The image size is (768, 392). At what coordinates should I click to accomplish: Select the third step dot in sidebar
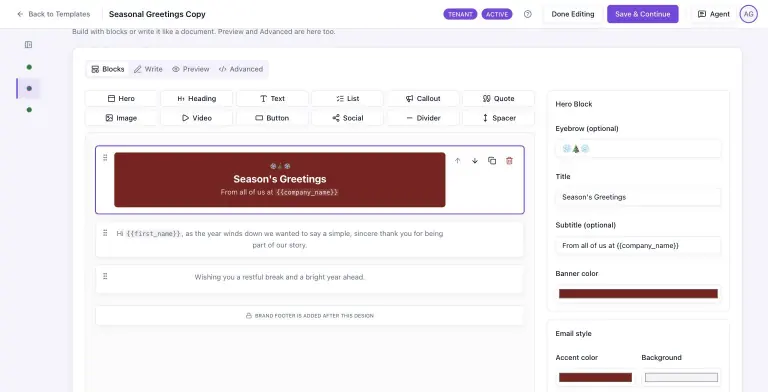pyautogui.click(x=29, y=110)
